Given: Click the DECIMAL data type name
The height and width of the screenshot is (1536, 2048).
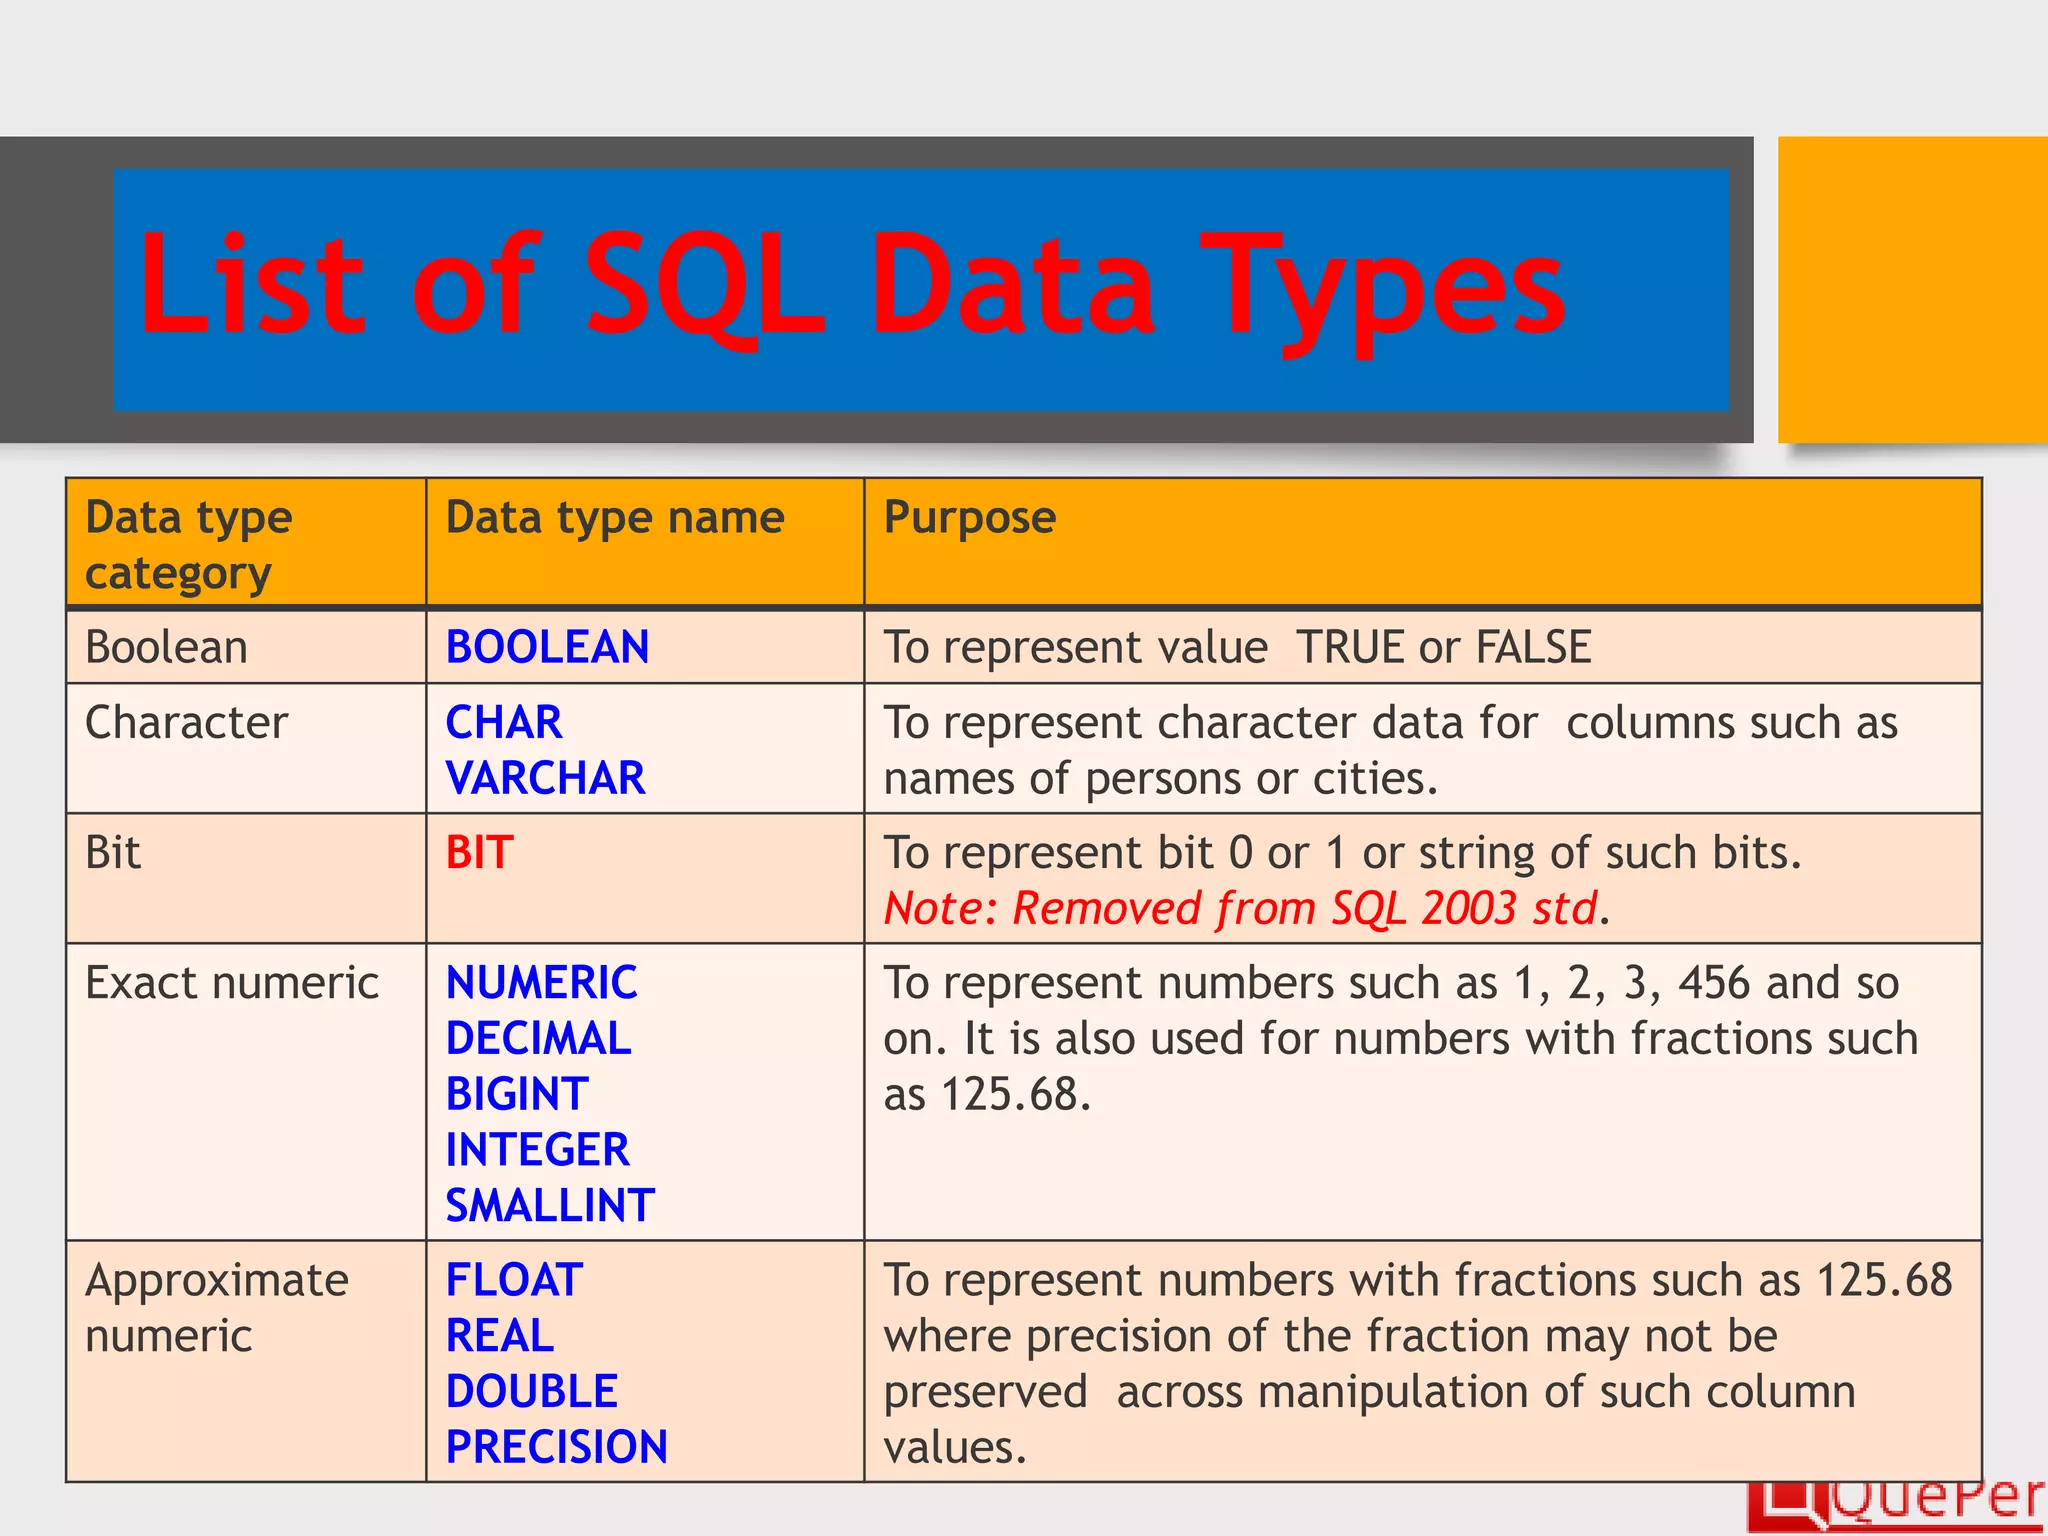Looking at the screenshot, I should (538, 1038).
